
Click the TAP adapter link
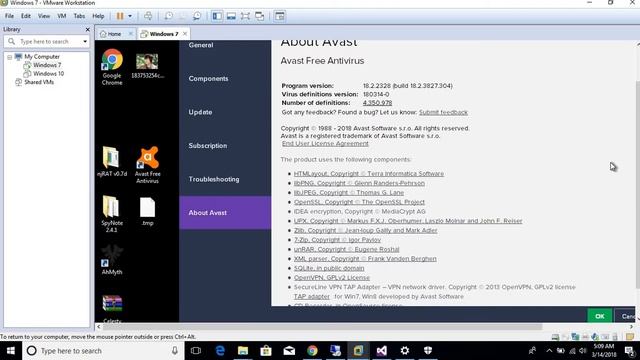tap(311, 297)
